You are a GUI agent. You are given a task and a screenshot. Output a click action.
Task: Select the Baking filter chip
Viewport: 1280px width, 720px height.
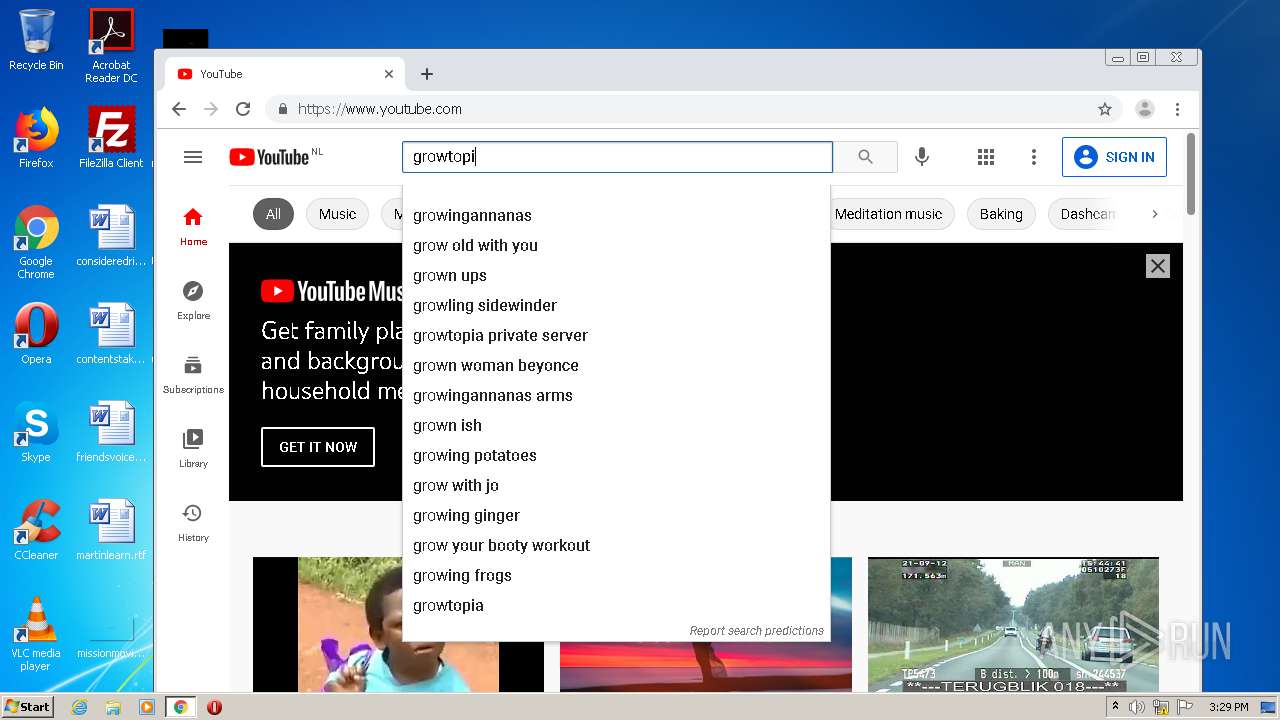(x=1001, y=214)
